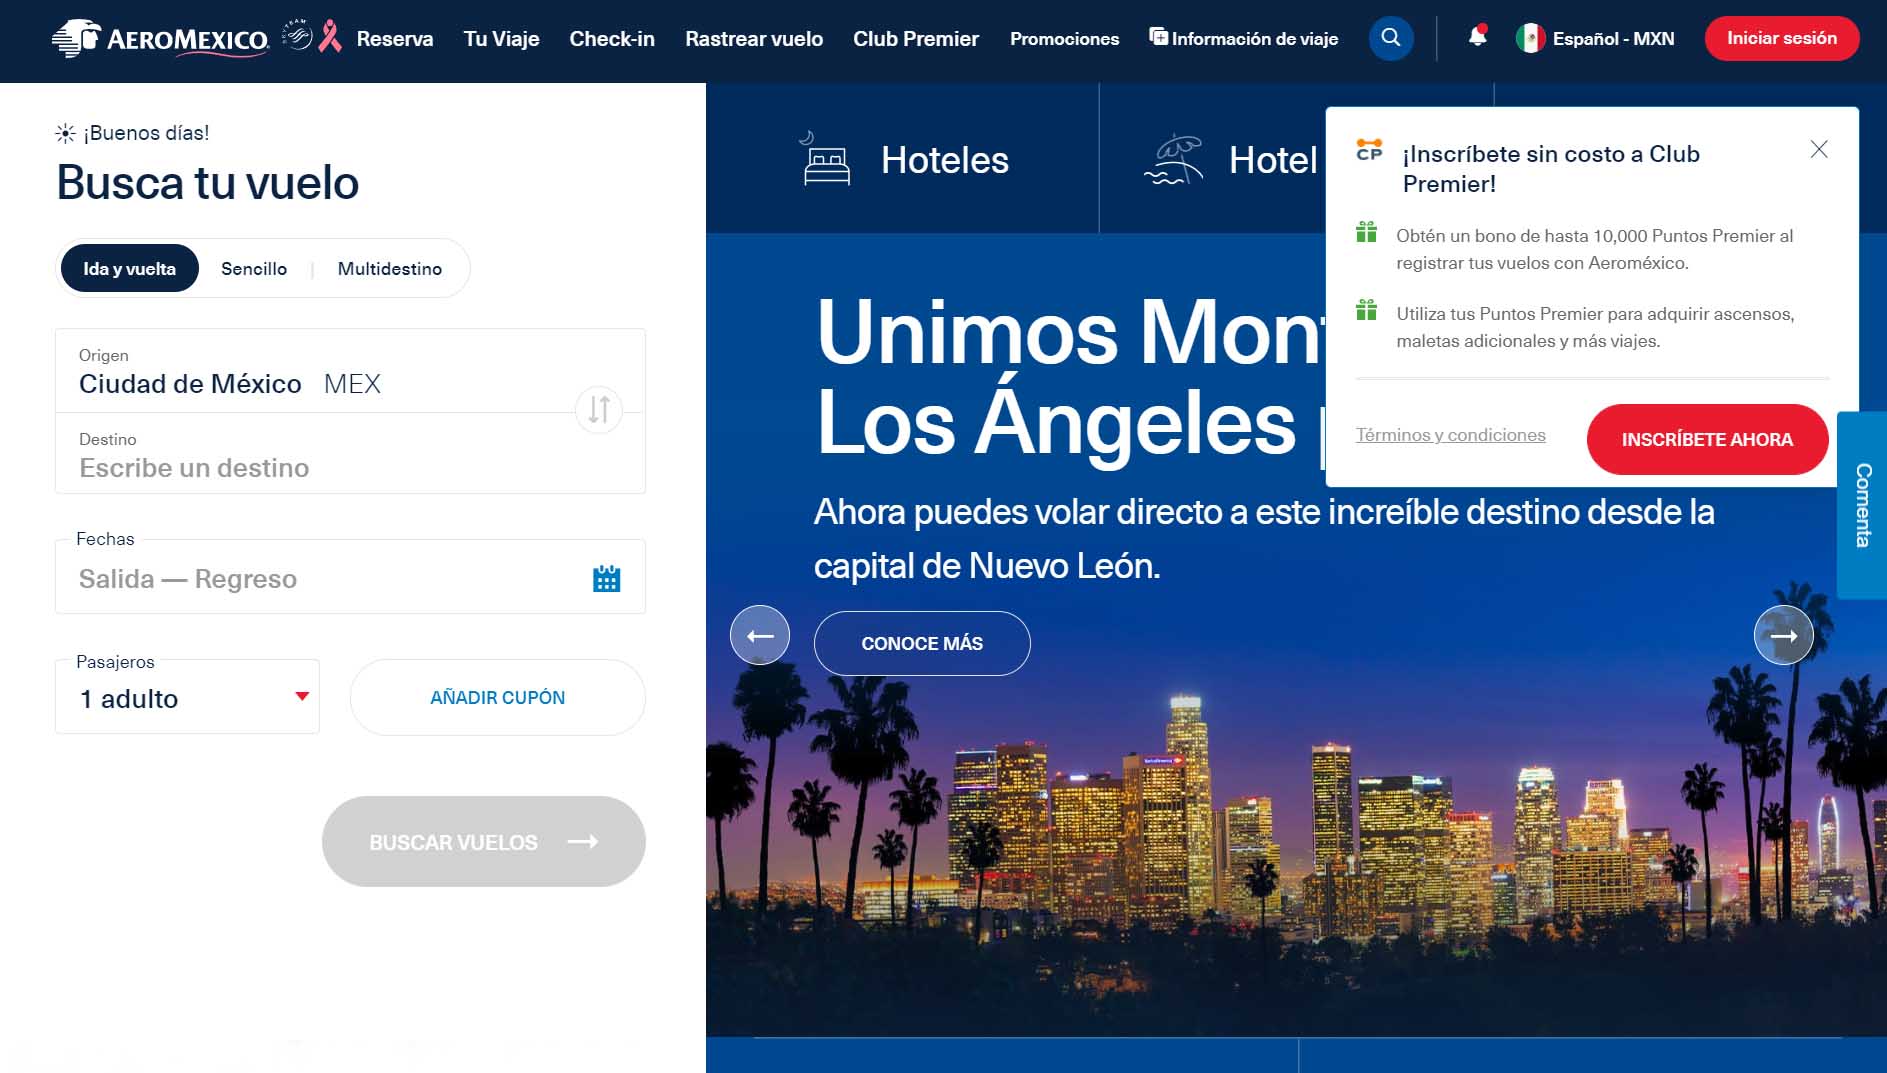The image size is (1887, 1073).
Task: Open the Español - MXN language selector
Action: click(1594, 39)
